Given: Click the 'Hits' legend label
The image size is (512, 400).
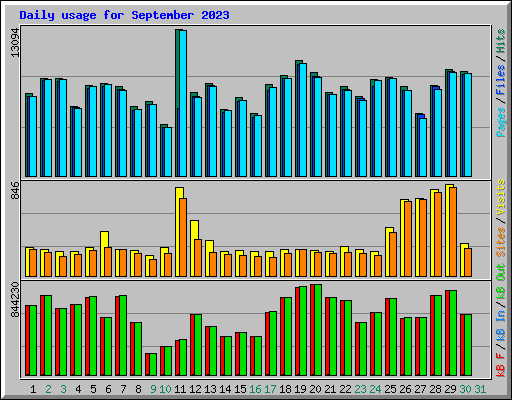Looking at the screenshot, I should [501, 41].
